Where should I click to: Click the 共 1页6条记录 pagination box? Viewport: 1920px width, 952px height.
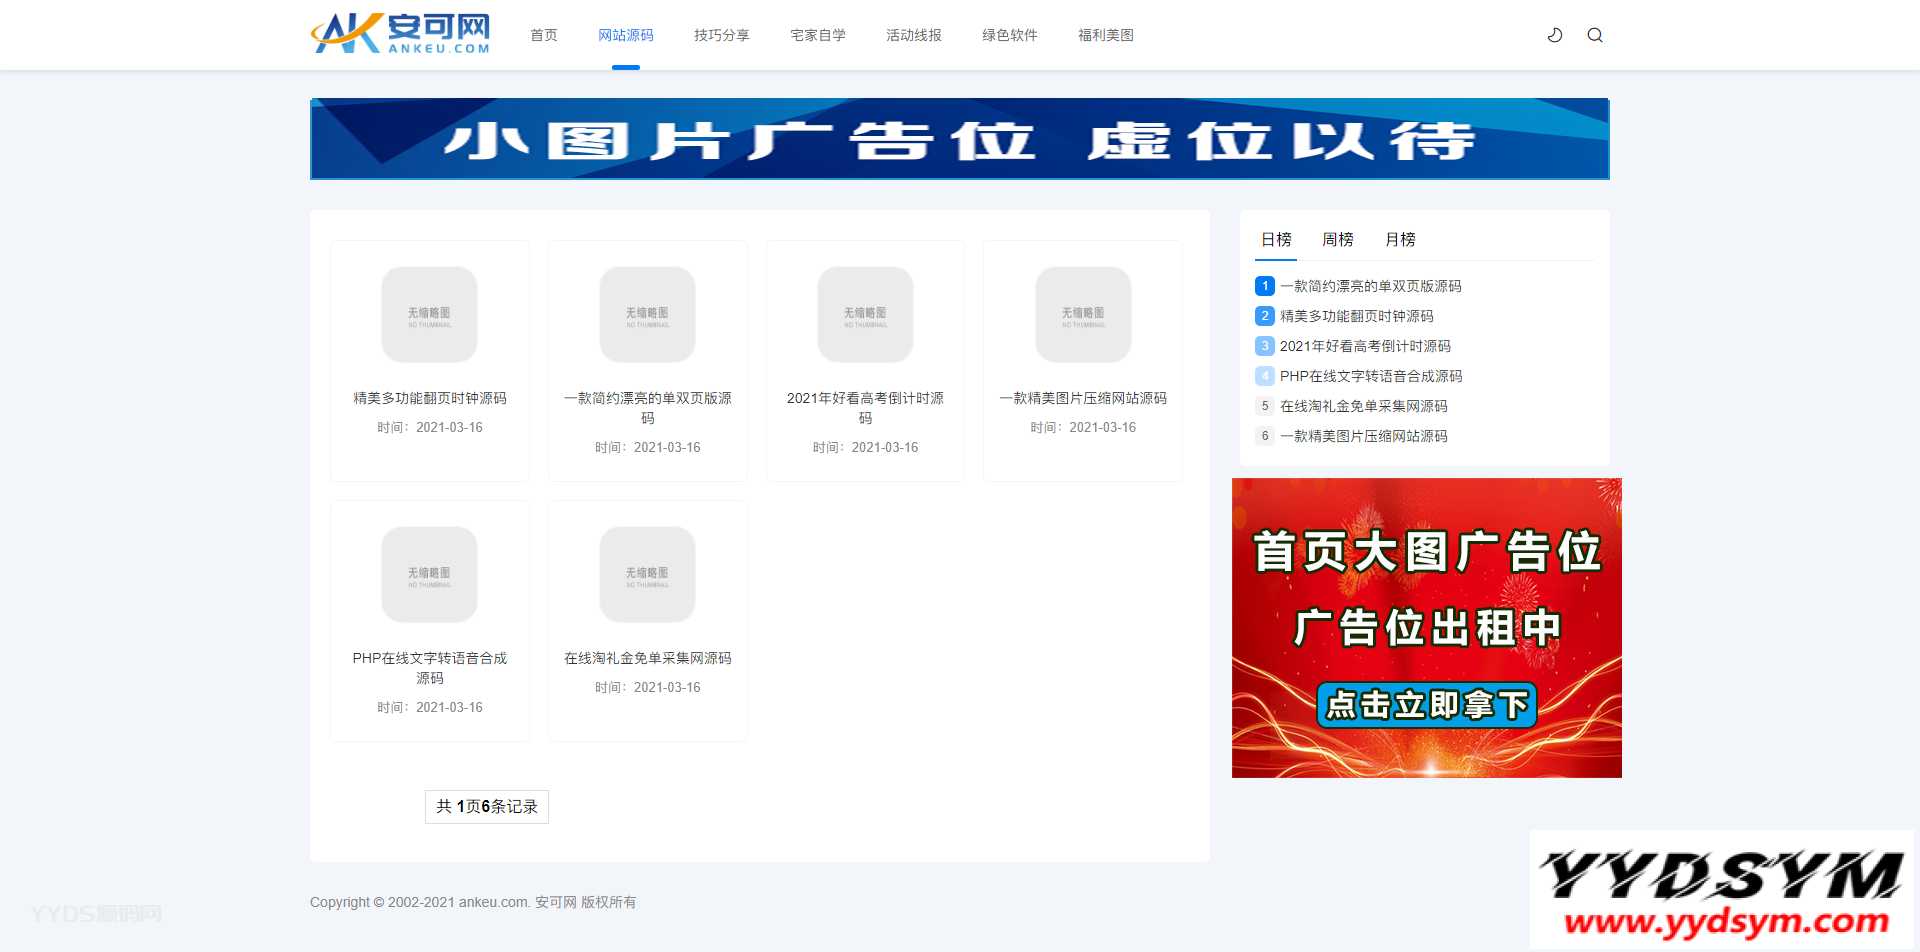[x=487, y=806]
